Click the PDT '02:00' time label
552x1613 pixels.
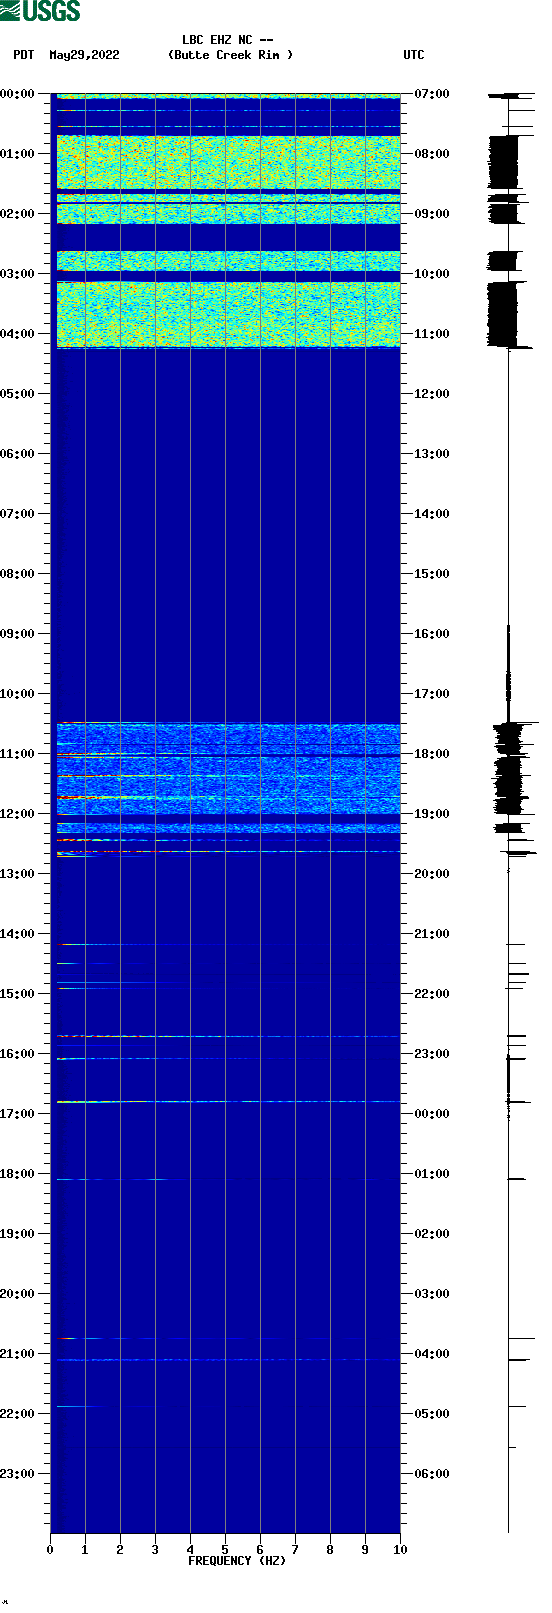click(x=18, y=214)
